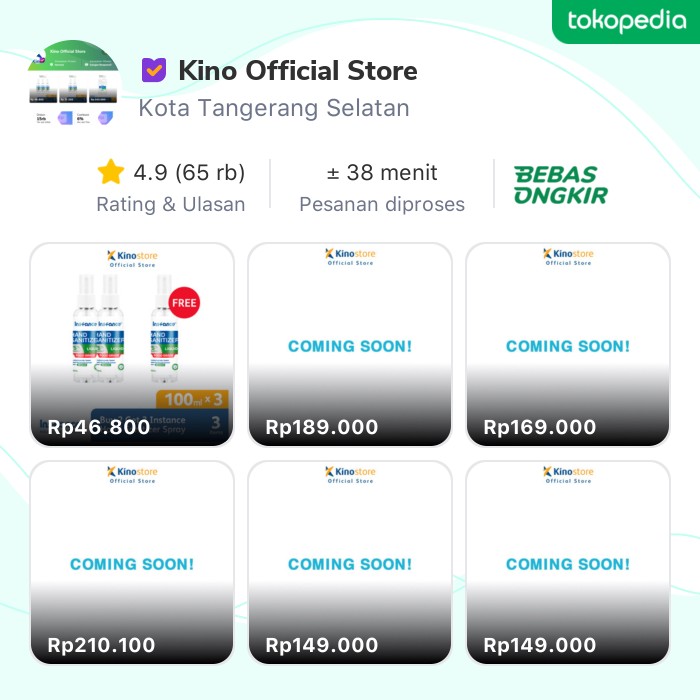Viewport: 700px width, 700px height.
Task: Click the Rating & Ulasan label
Action: coord(170,204)
